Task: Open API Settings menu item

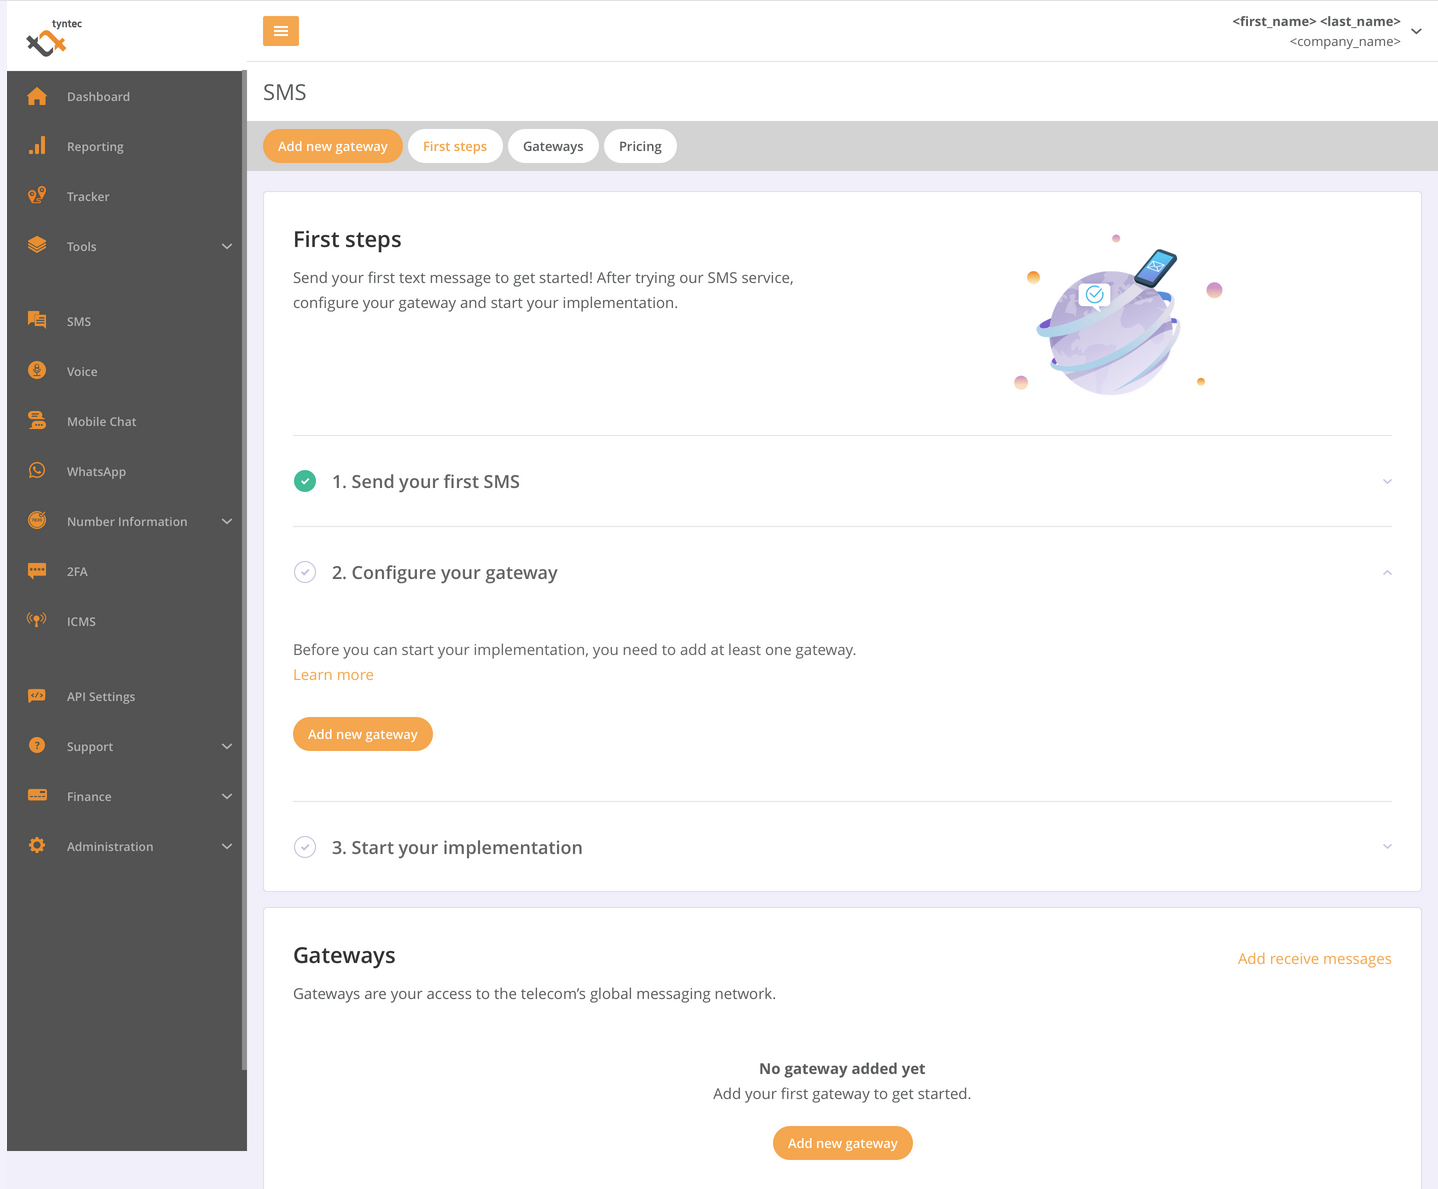Action: (101, 696)
